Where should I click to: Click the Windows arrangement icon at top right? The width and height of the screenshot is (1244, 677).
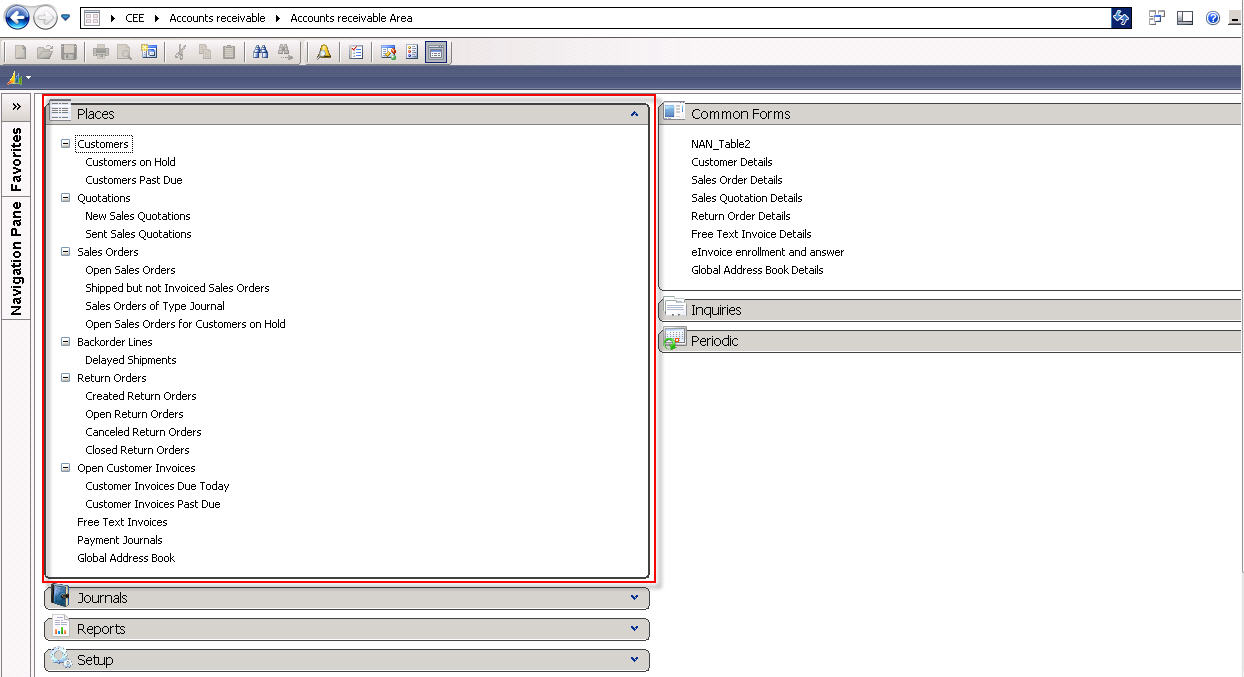[1157, 18]
